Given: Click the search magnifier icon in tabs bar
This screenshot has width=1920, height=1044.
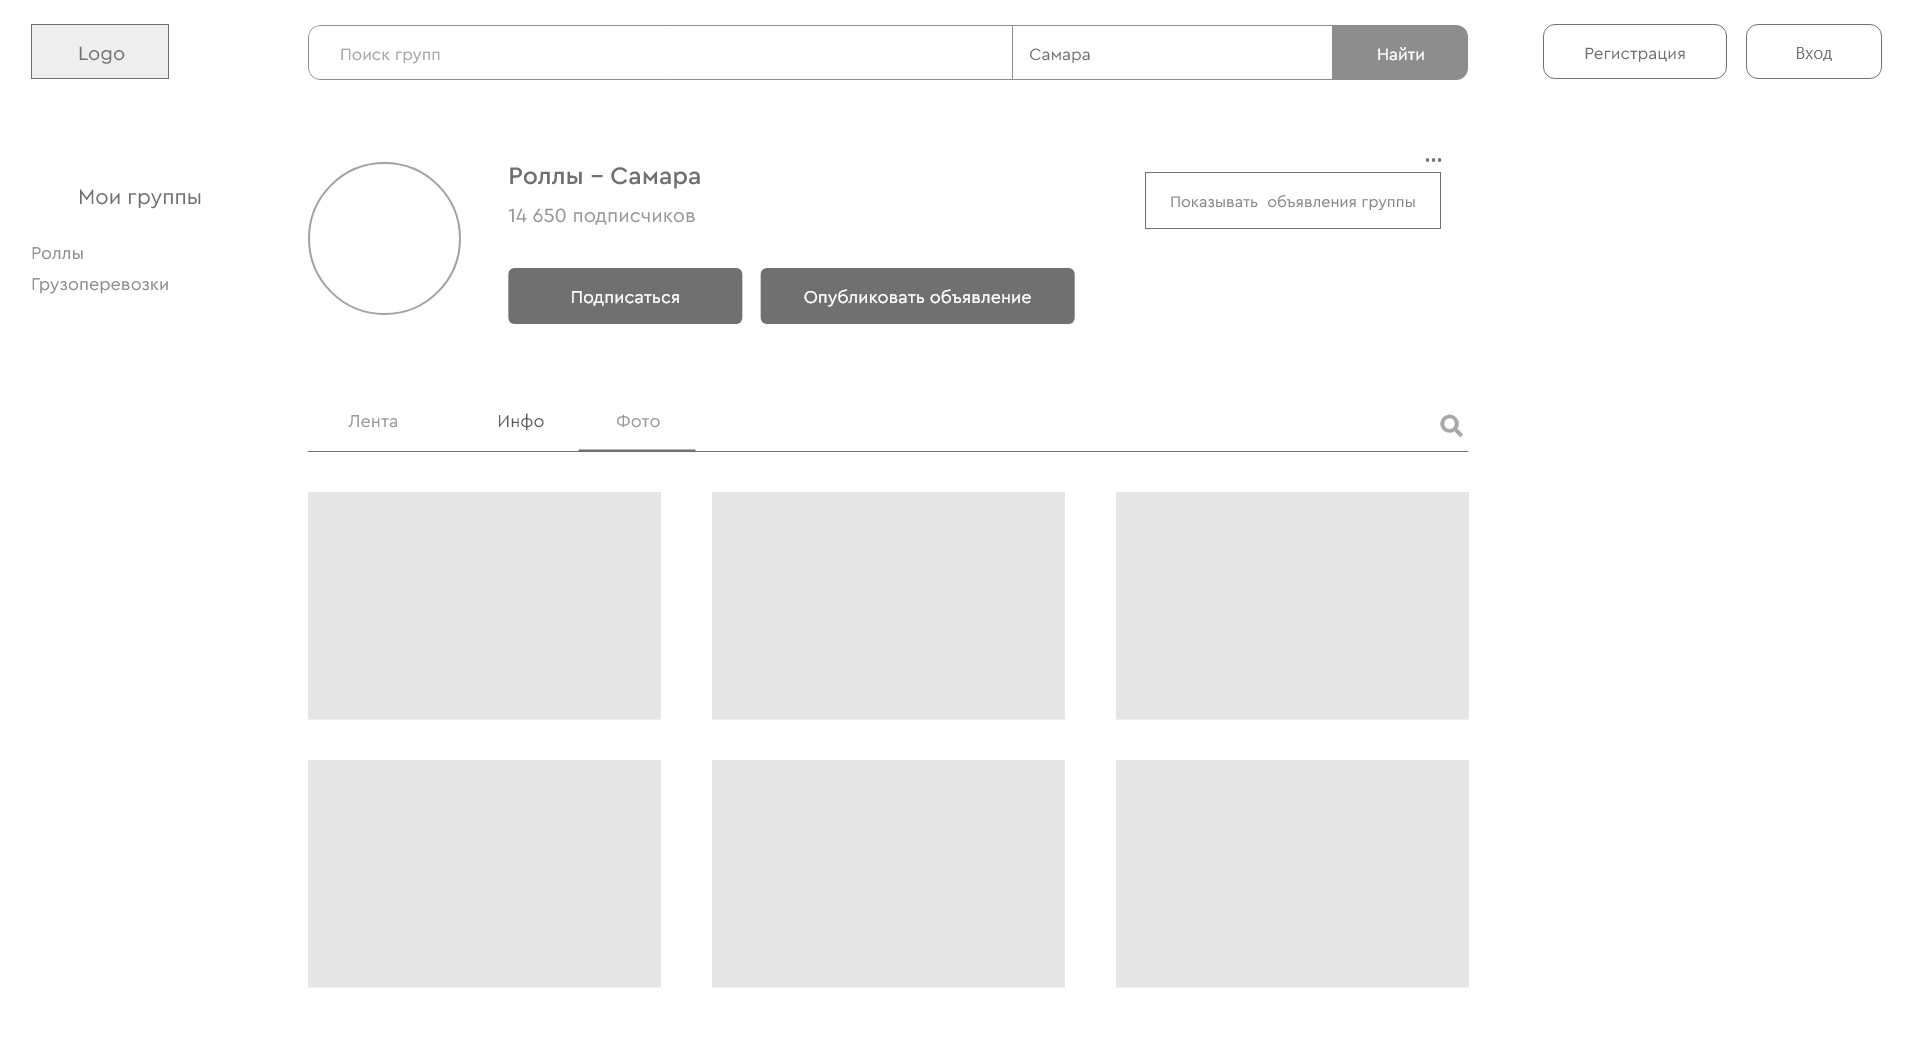Looking at the screenshot, I should point(1451,426).
